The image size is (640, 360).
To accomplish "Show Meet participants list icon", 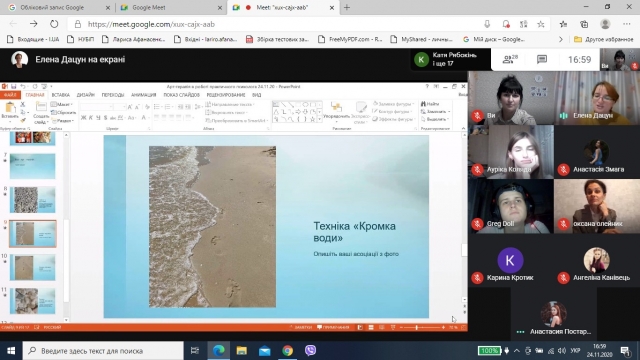I will click(510, 59).
